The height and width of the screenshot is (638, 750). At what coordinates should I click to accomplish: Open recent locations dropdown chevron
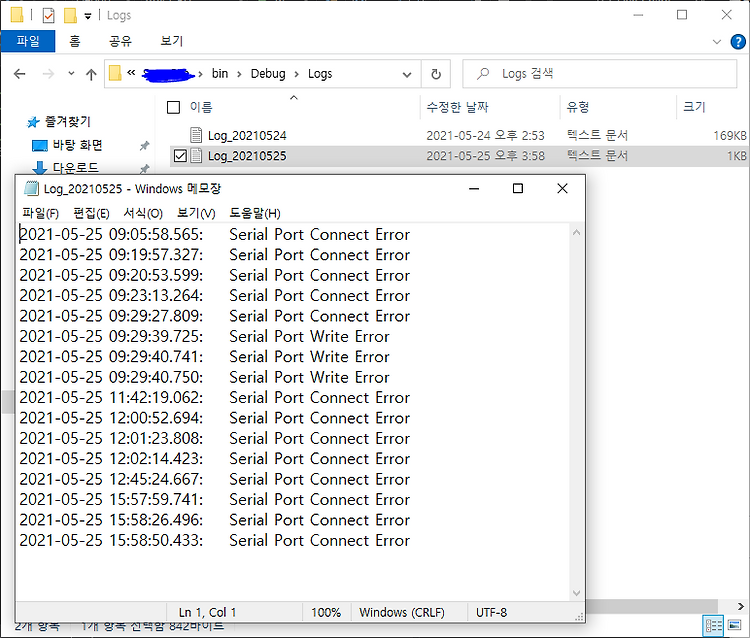[x=71, y=74]
